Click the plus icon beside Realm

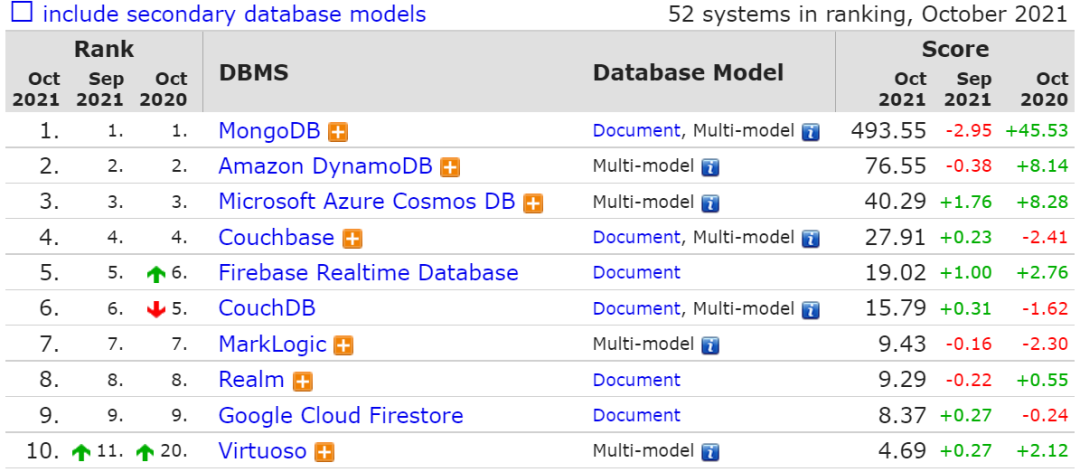point(302,381)
